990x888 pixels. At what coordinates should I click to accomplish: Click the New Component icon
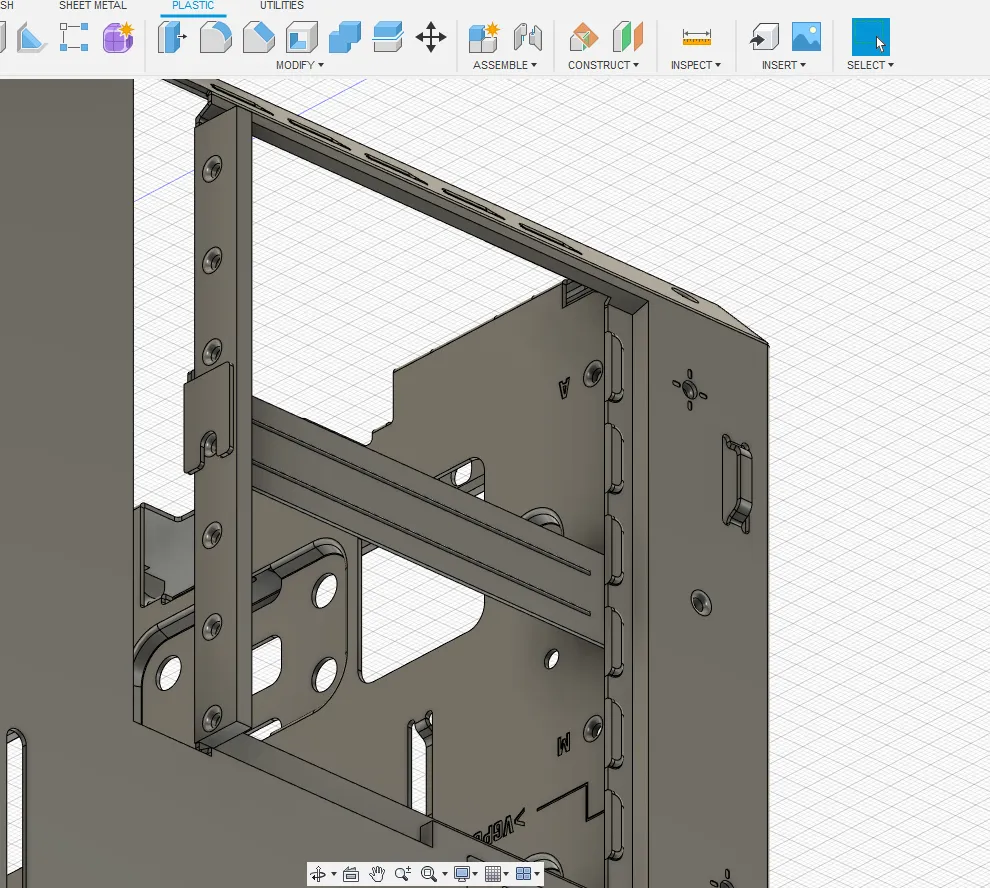(484, 37)
